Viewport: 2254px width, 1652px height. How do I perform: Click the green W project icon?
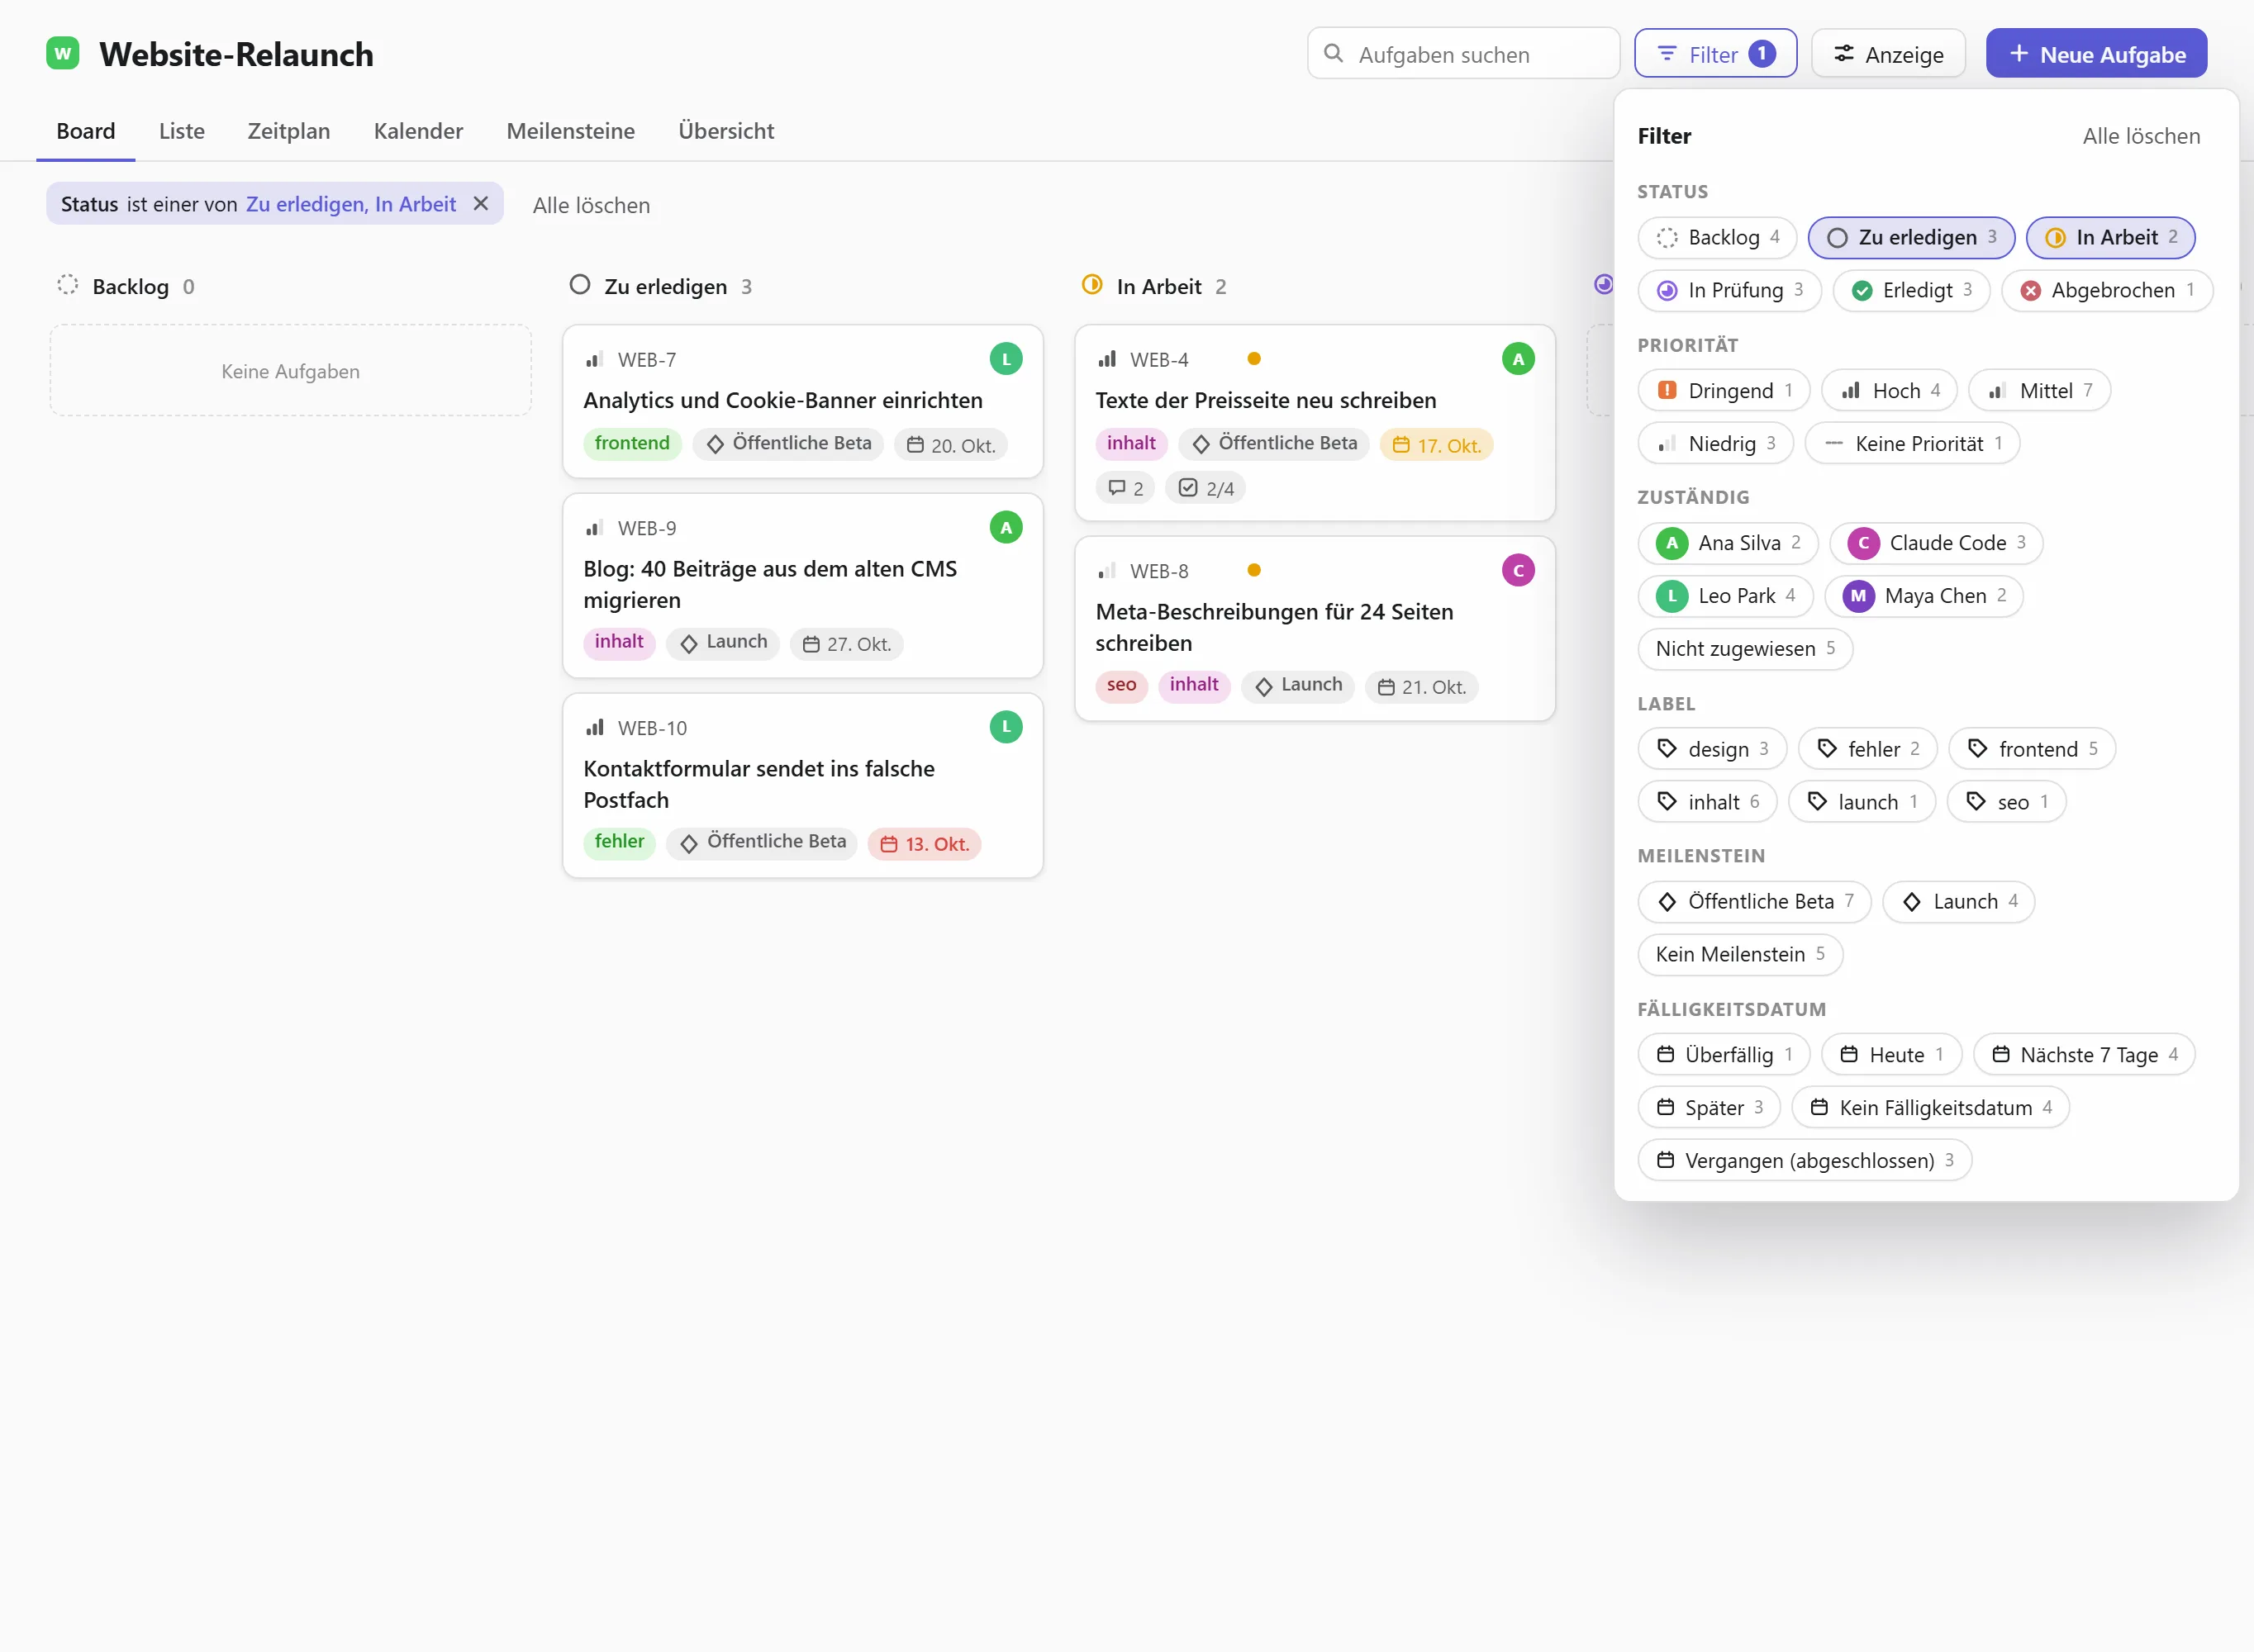[63, 53]
